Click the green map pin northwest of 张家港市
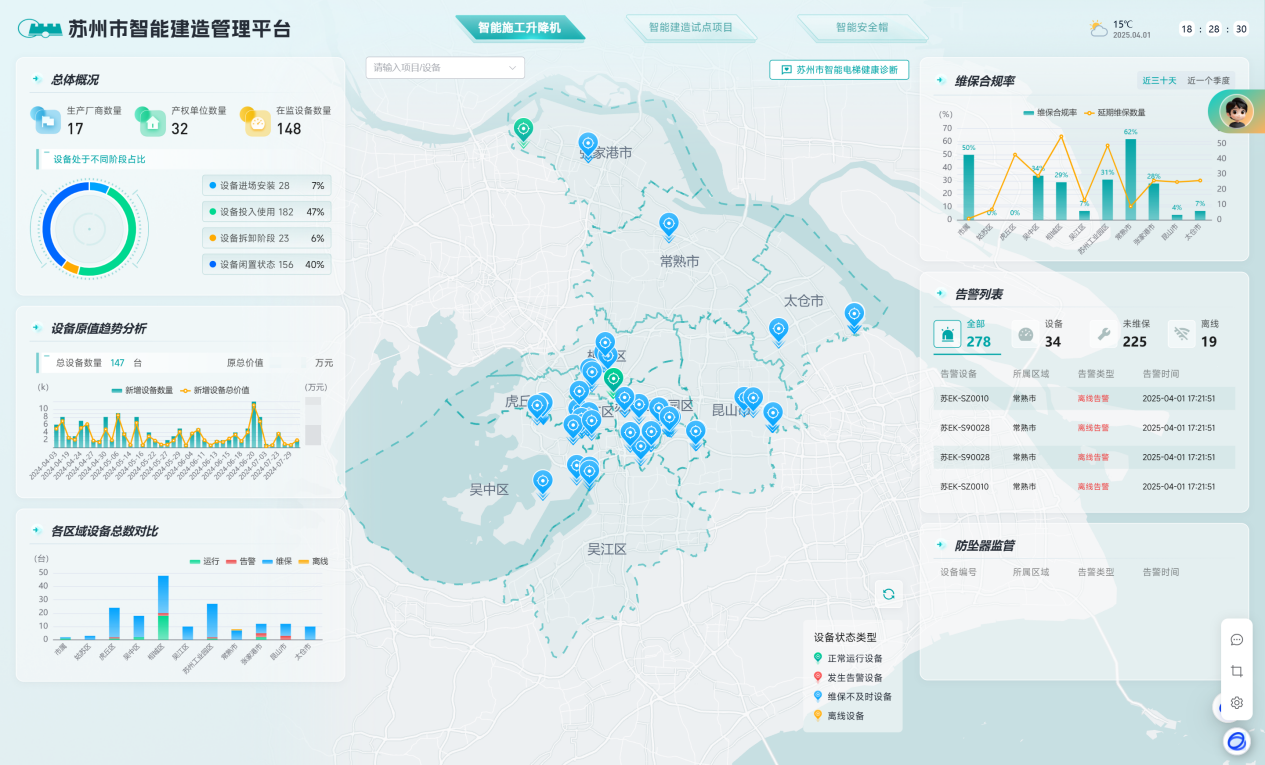This screenshot has width=1265, height=765. click(x=523, y=130)
